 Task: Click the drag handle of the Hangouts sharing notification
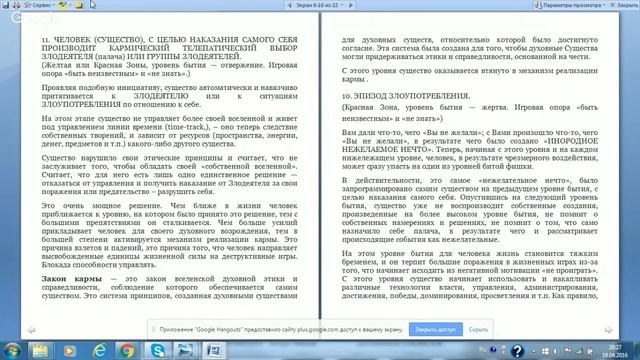coord(153,329)
